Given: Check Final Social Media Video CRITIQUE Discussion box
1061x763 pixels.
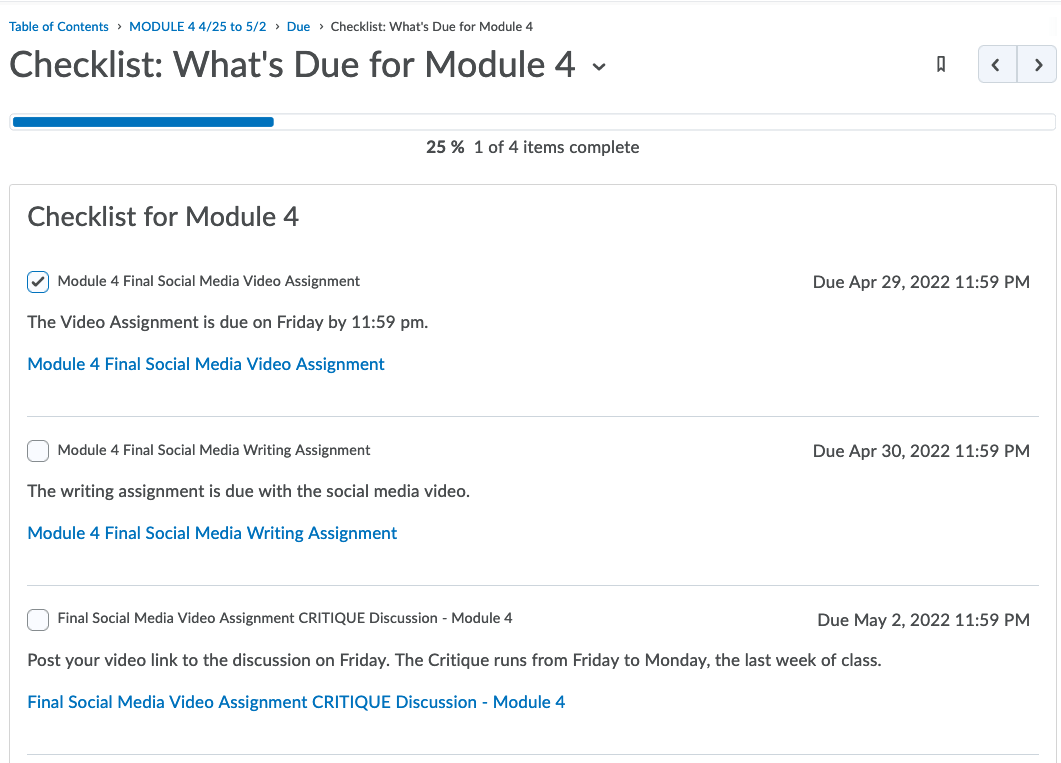Looking at the screenshot, I should pos(38,619).
